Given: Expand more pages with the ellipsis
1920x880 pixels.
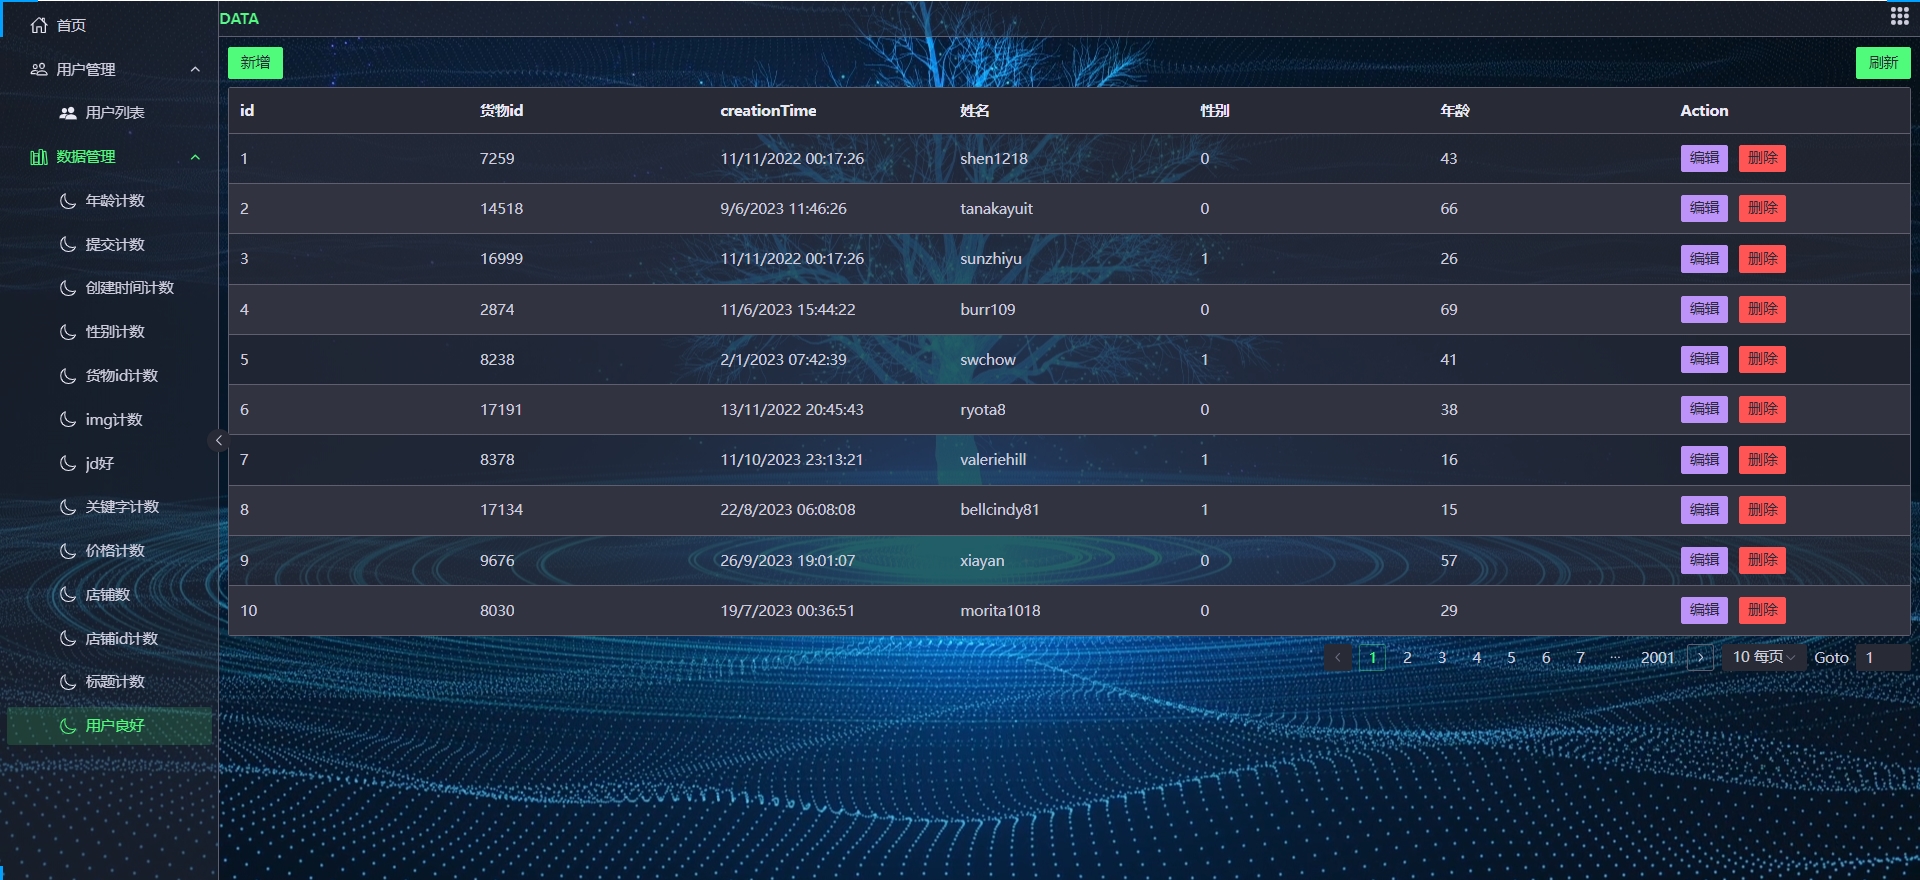Looking at the screenshot, I should click(x=1615, y=657).
